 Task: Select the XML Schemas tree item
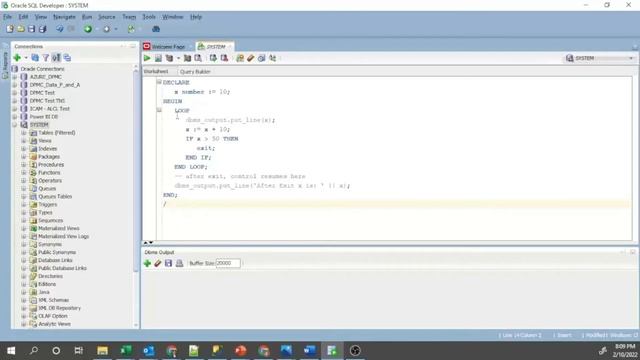pos(53,300)
